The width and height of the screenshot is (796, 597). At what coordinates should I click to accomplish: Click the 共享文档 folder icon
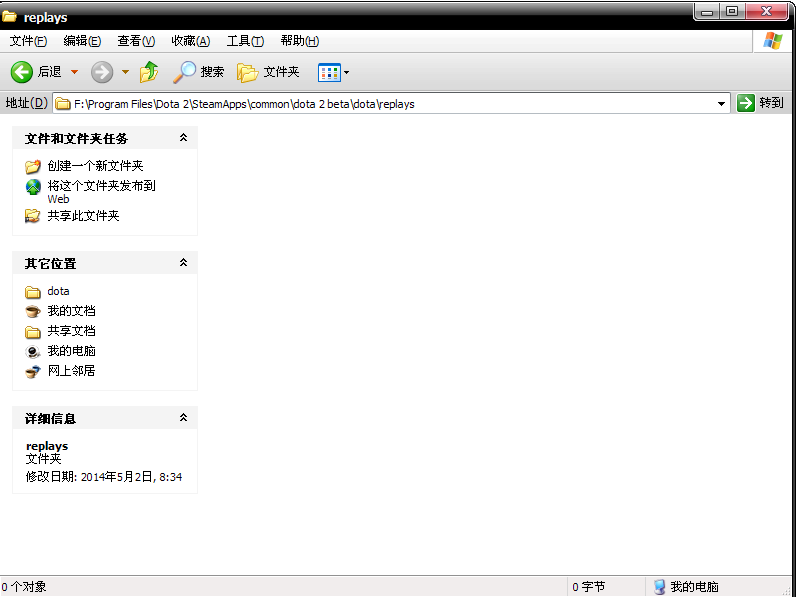[33, 332]
